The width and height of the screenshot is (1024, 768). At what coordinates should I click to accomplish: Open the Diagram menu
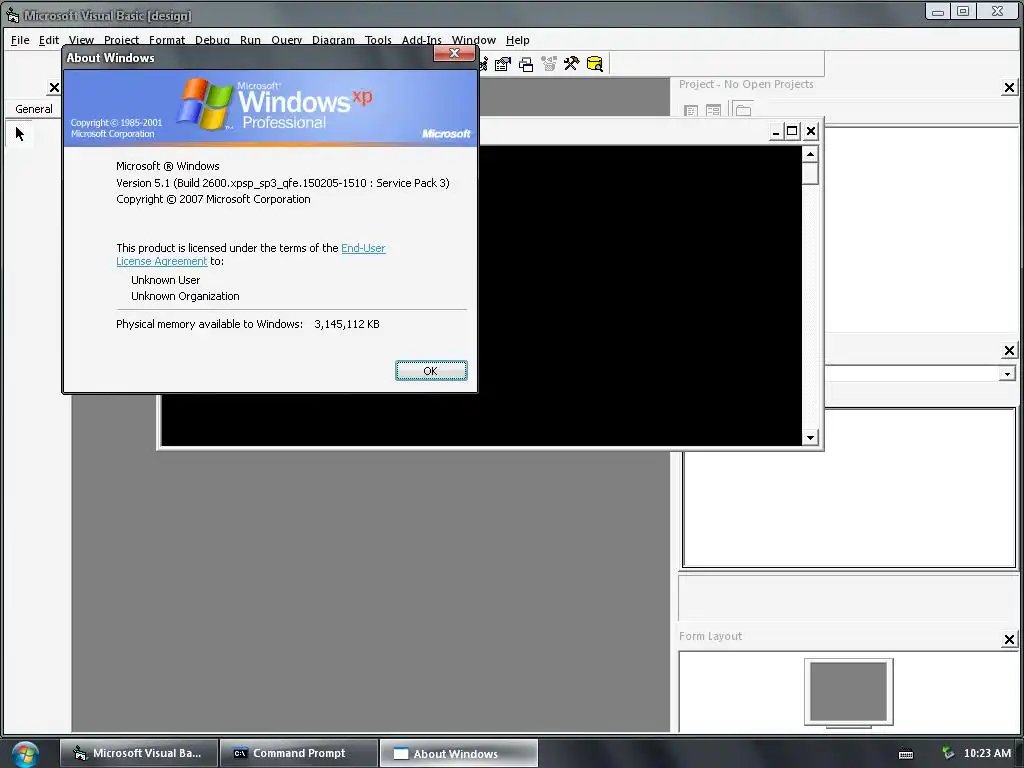333,40
